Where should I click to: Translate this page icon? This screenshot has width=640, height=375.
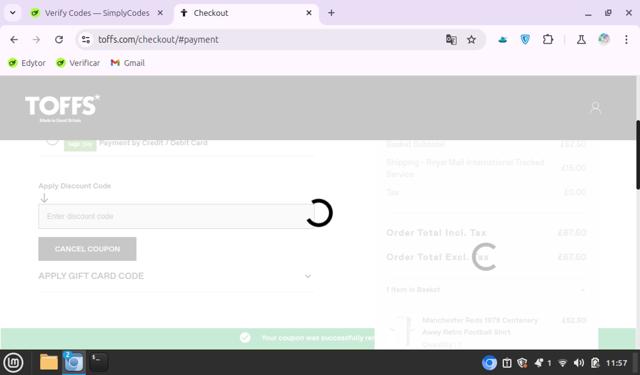click(x=451, y=40)
